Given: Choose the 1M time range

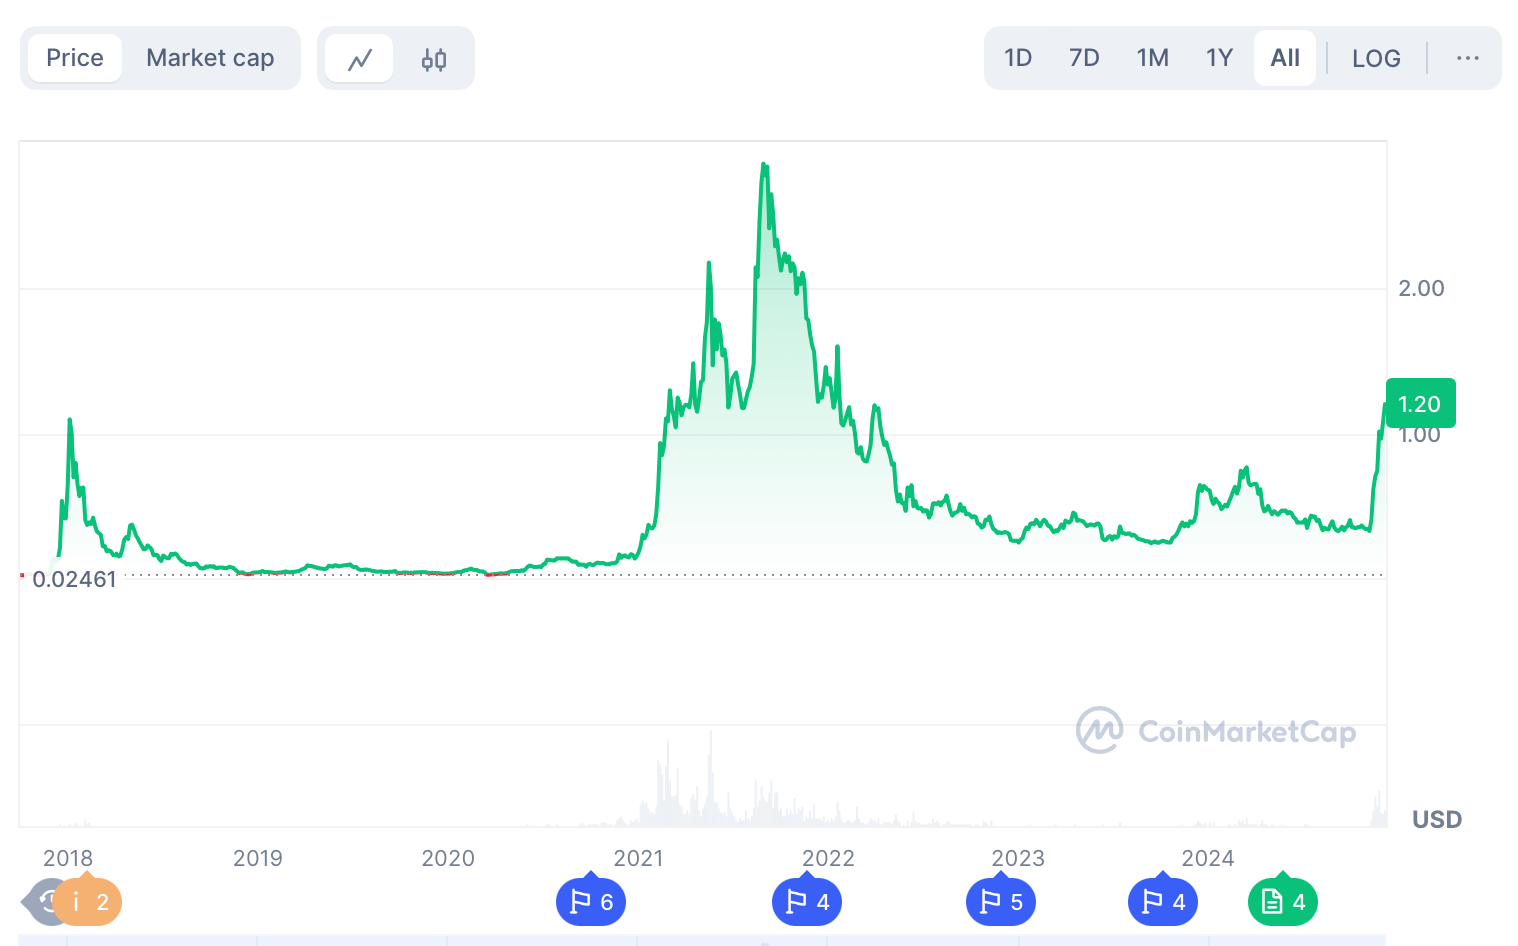Looking at the screenshot, I should (1152, 58).
